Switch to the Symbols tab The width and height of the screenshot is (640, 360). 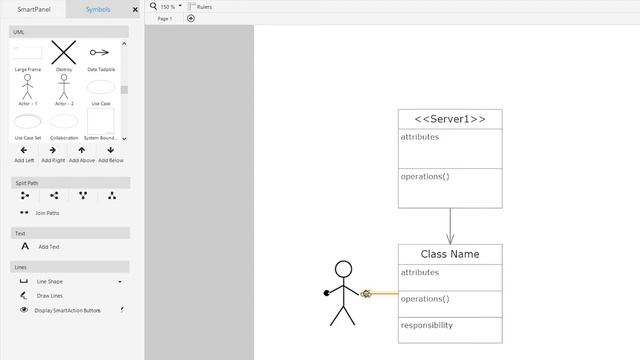98,9
